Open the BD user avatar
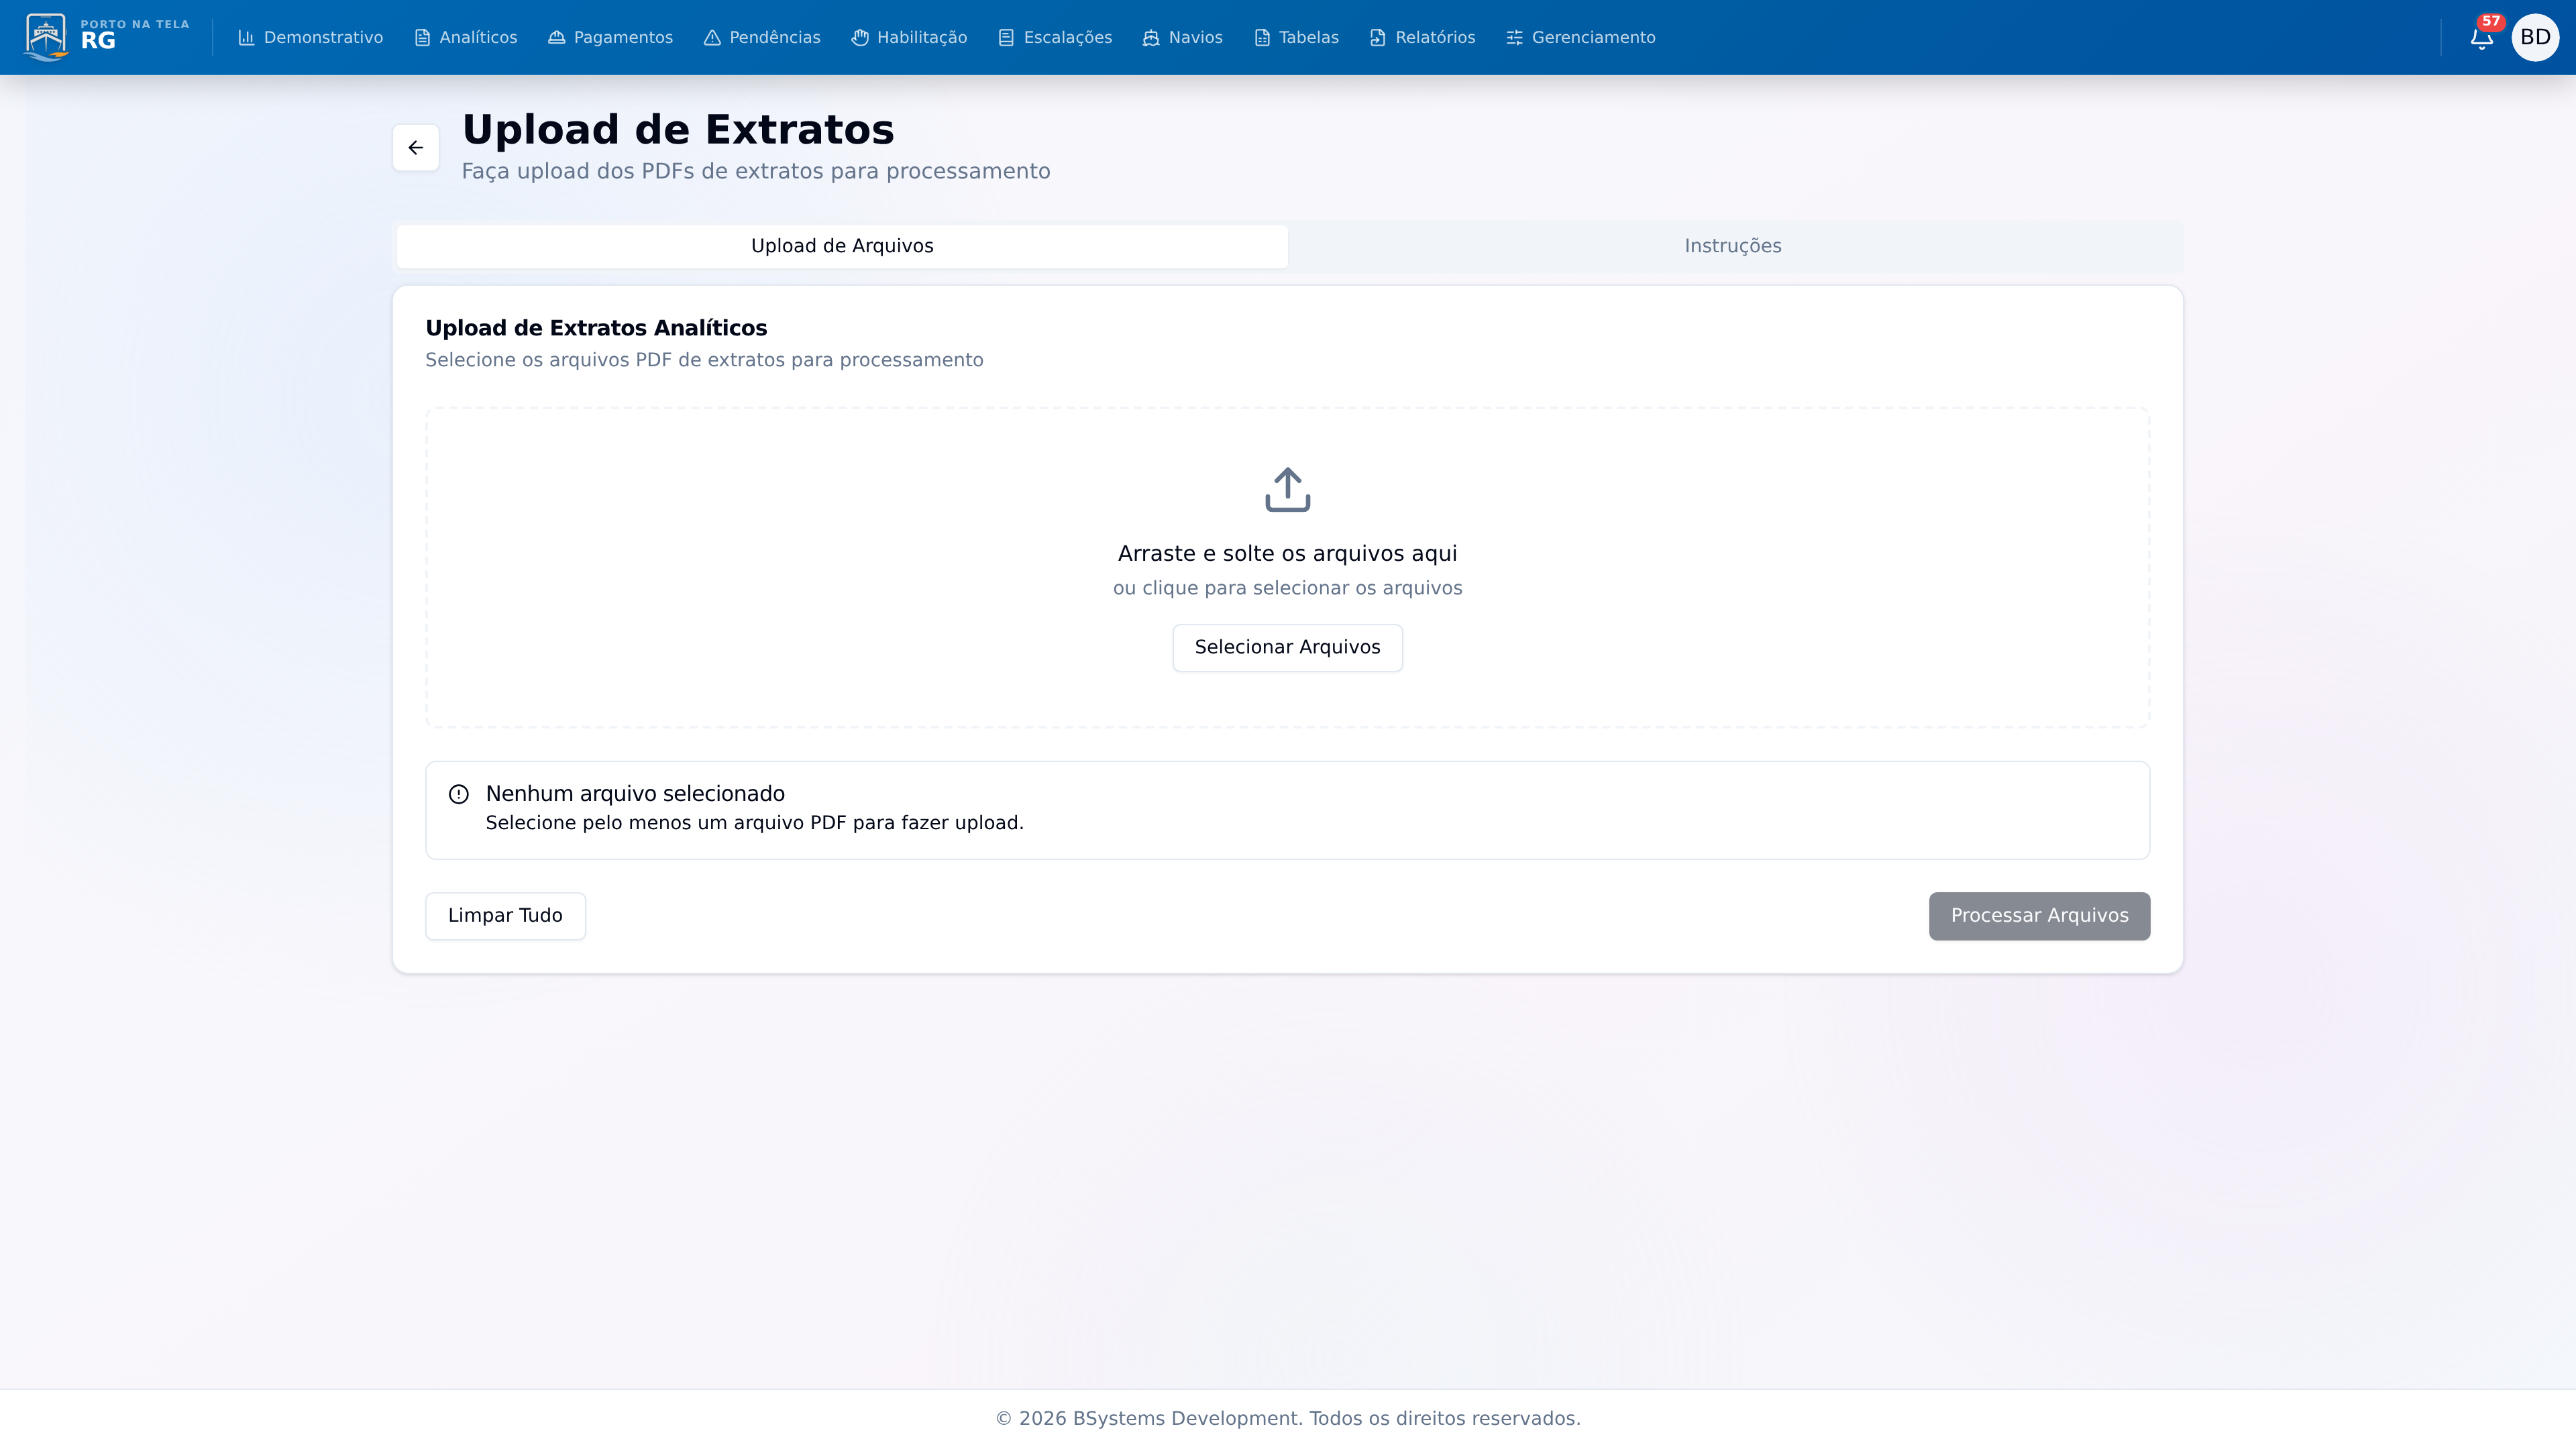Image resolution: width=2576 pixels, height=1449 pixels. click(x=2536, y=37)
